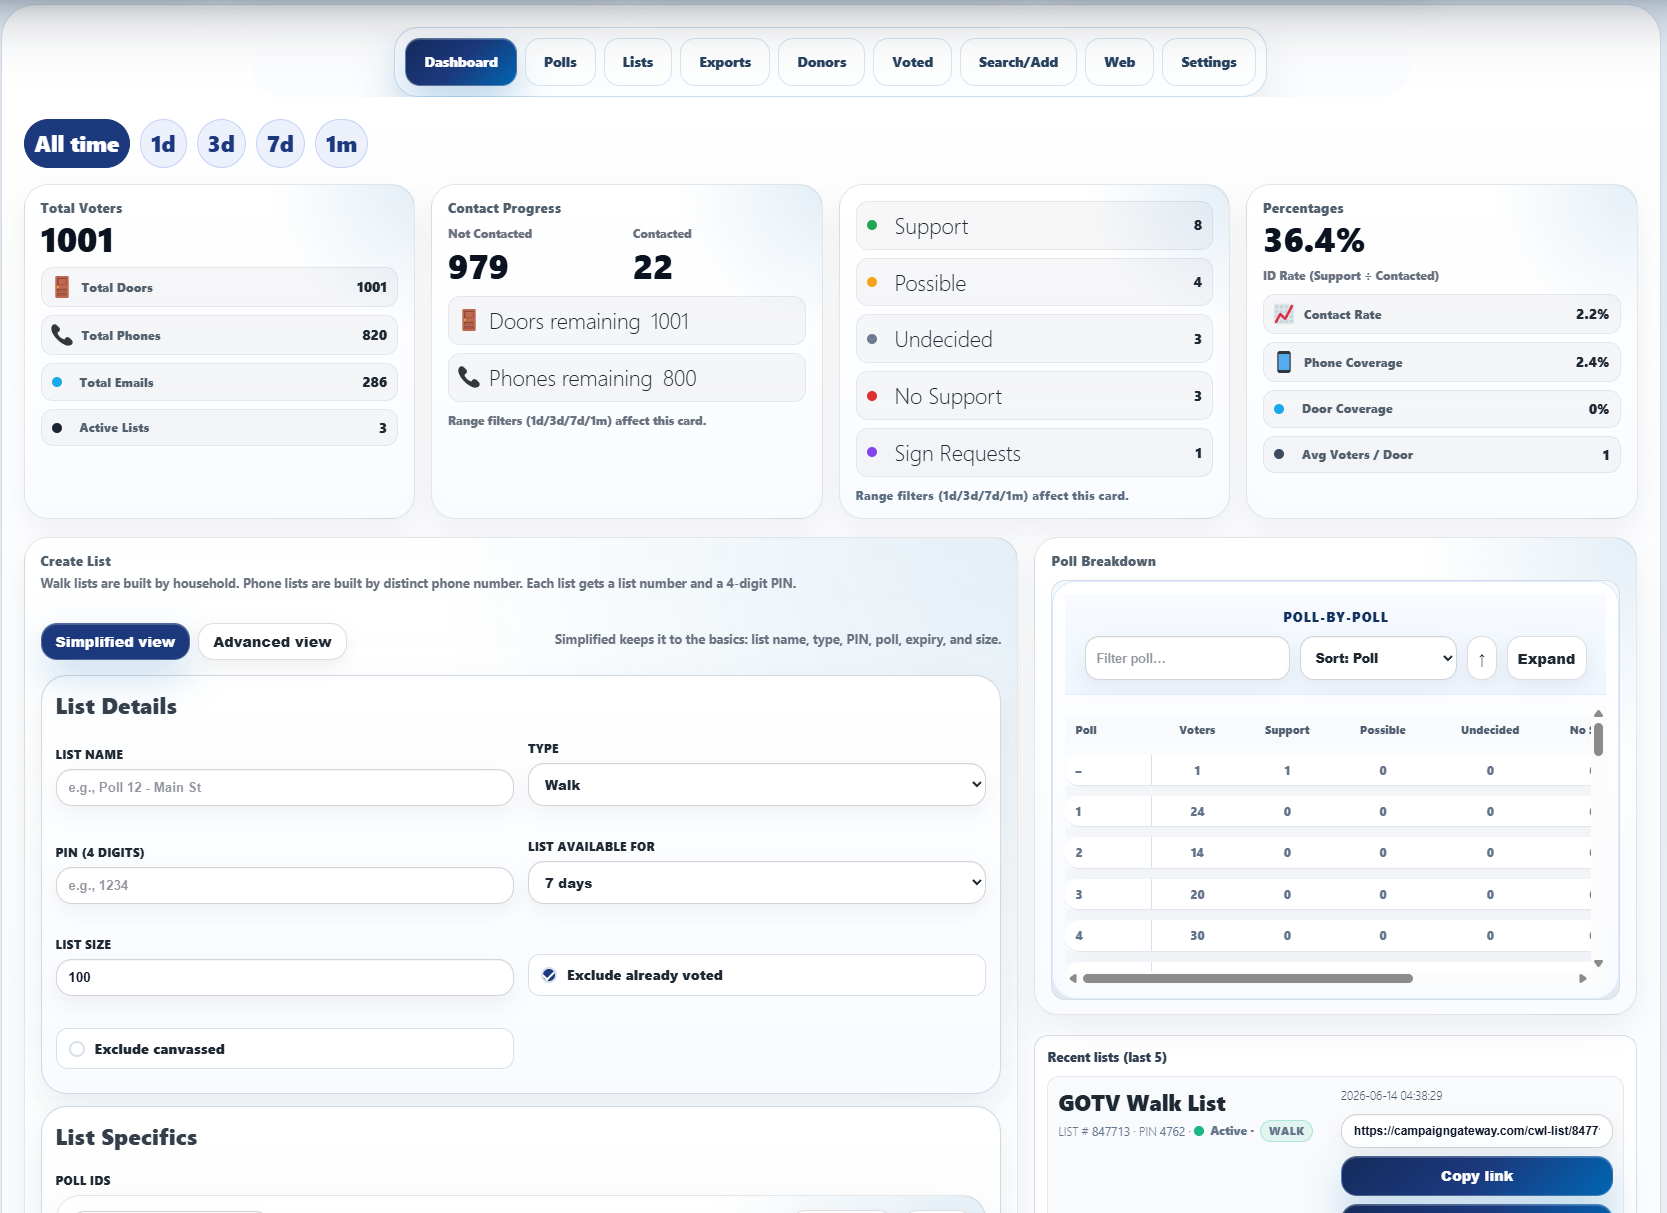The height and width of the screenshot is (1213, 1667).
Task: Expand the Poll Breakdown table
Action: (x=1546, y=658)
